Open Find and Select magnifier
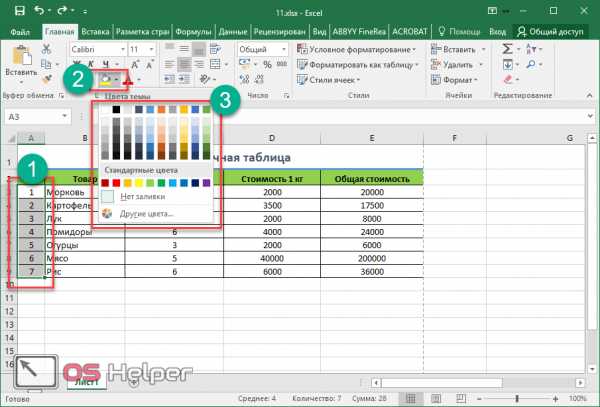 (531, 64)
